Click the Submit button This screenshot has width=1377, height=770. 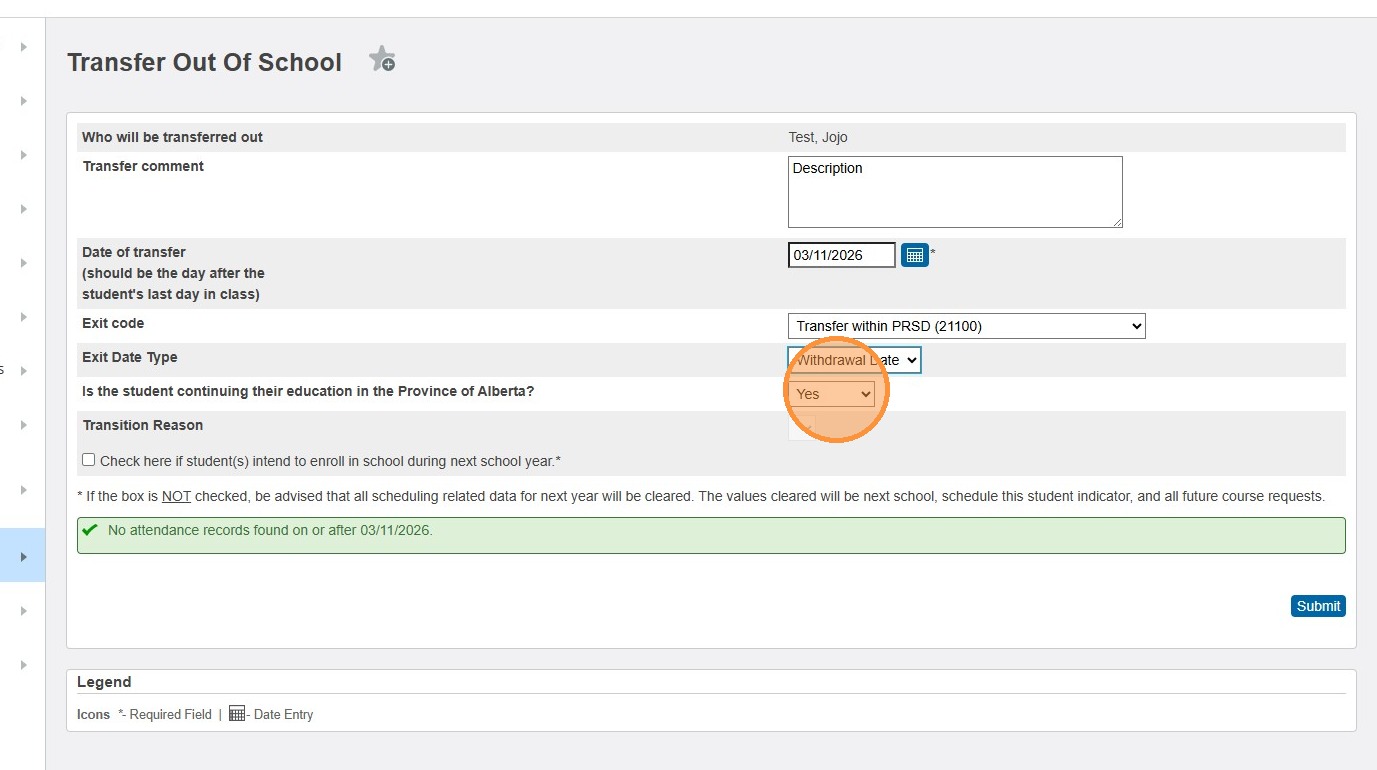(x=1317, y=606)
